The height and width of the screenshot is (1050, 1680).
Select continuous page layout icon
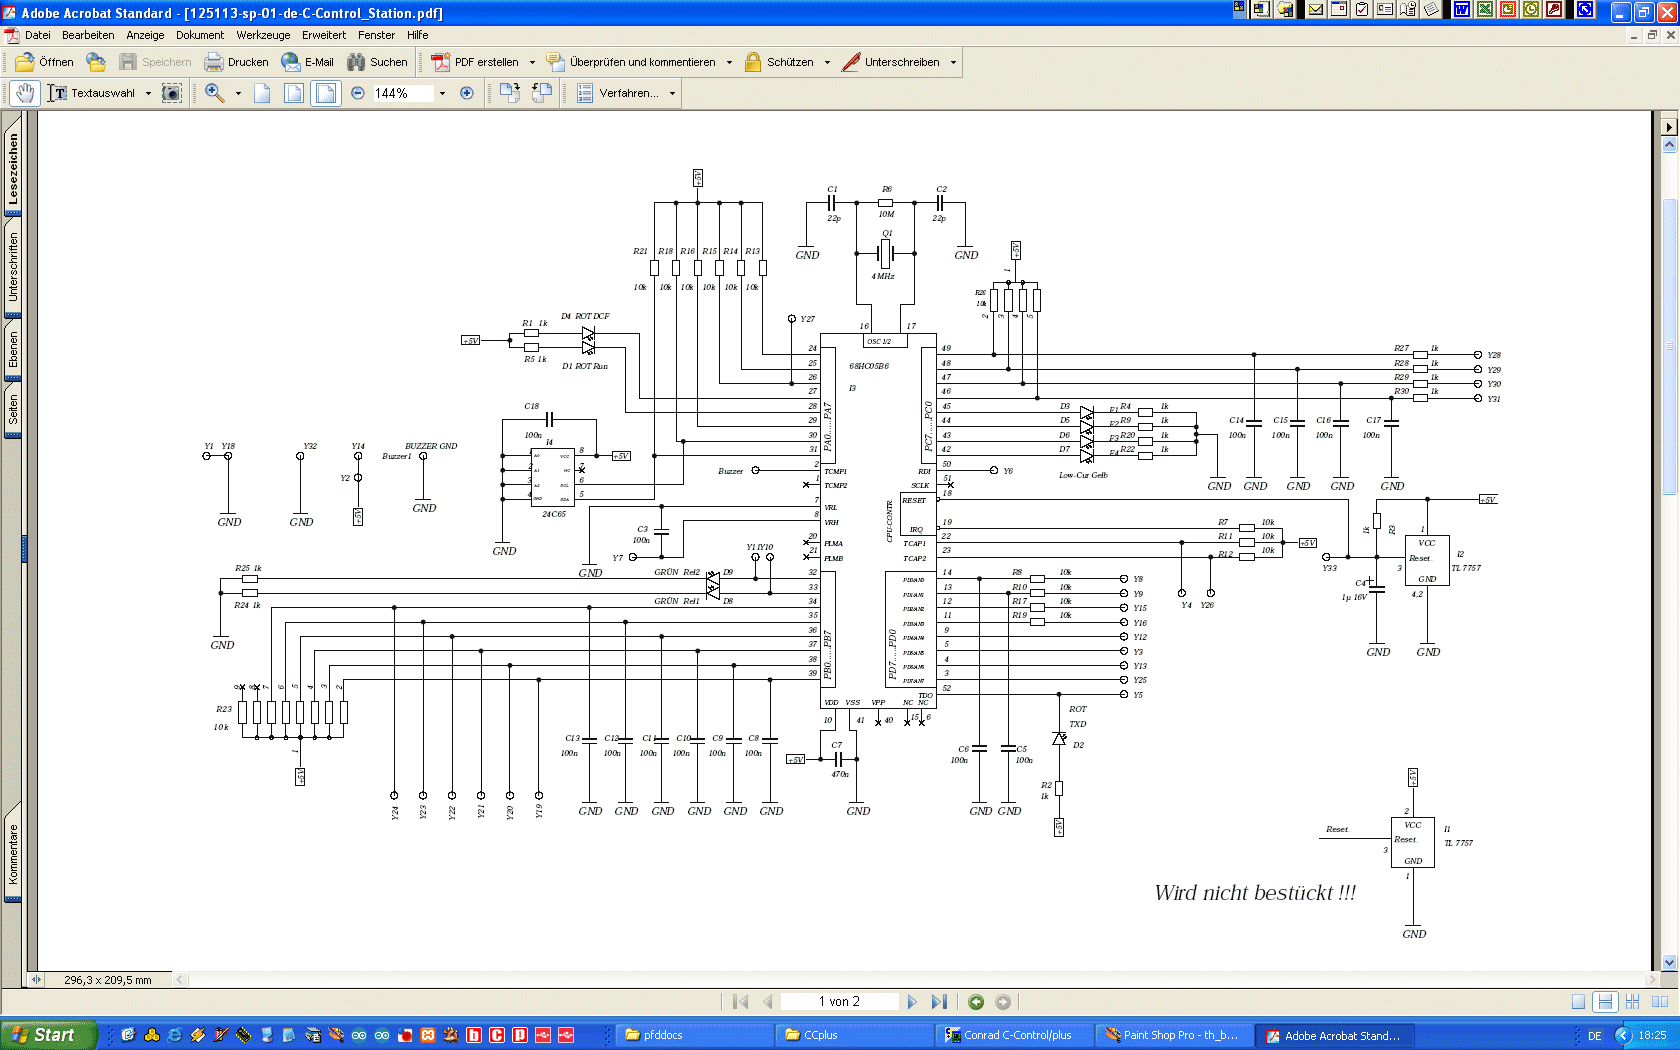pos(1605,1002)
